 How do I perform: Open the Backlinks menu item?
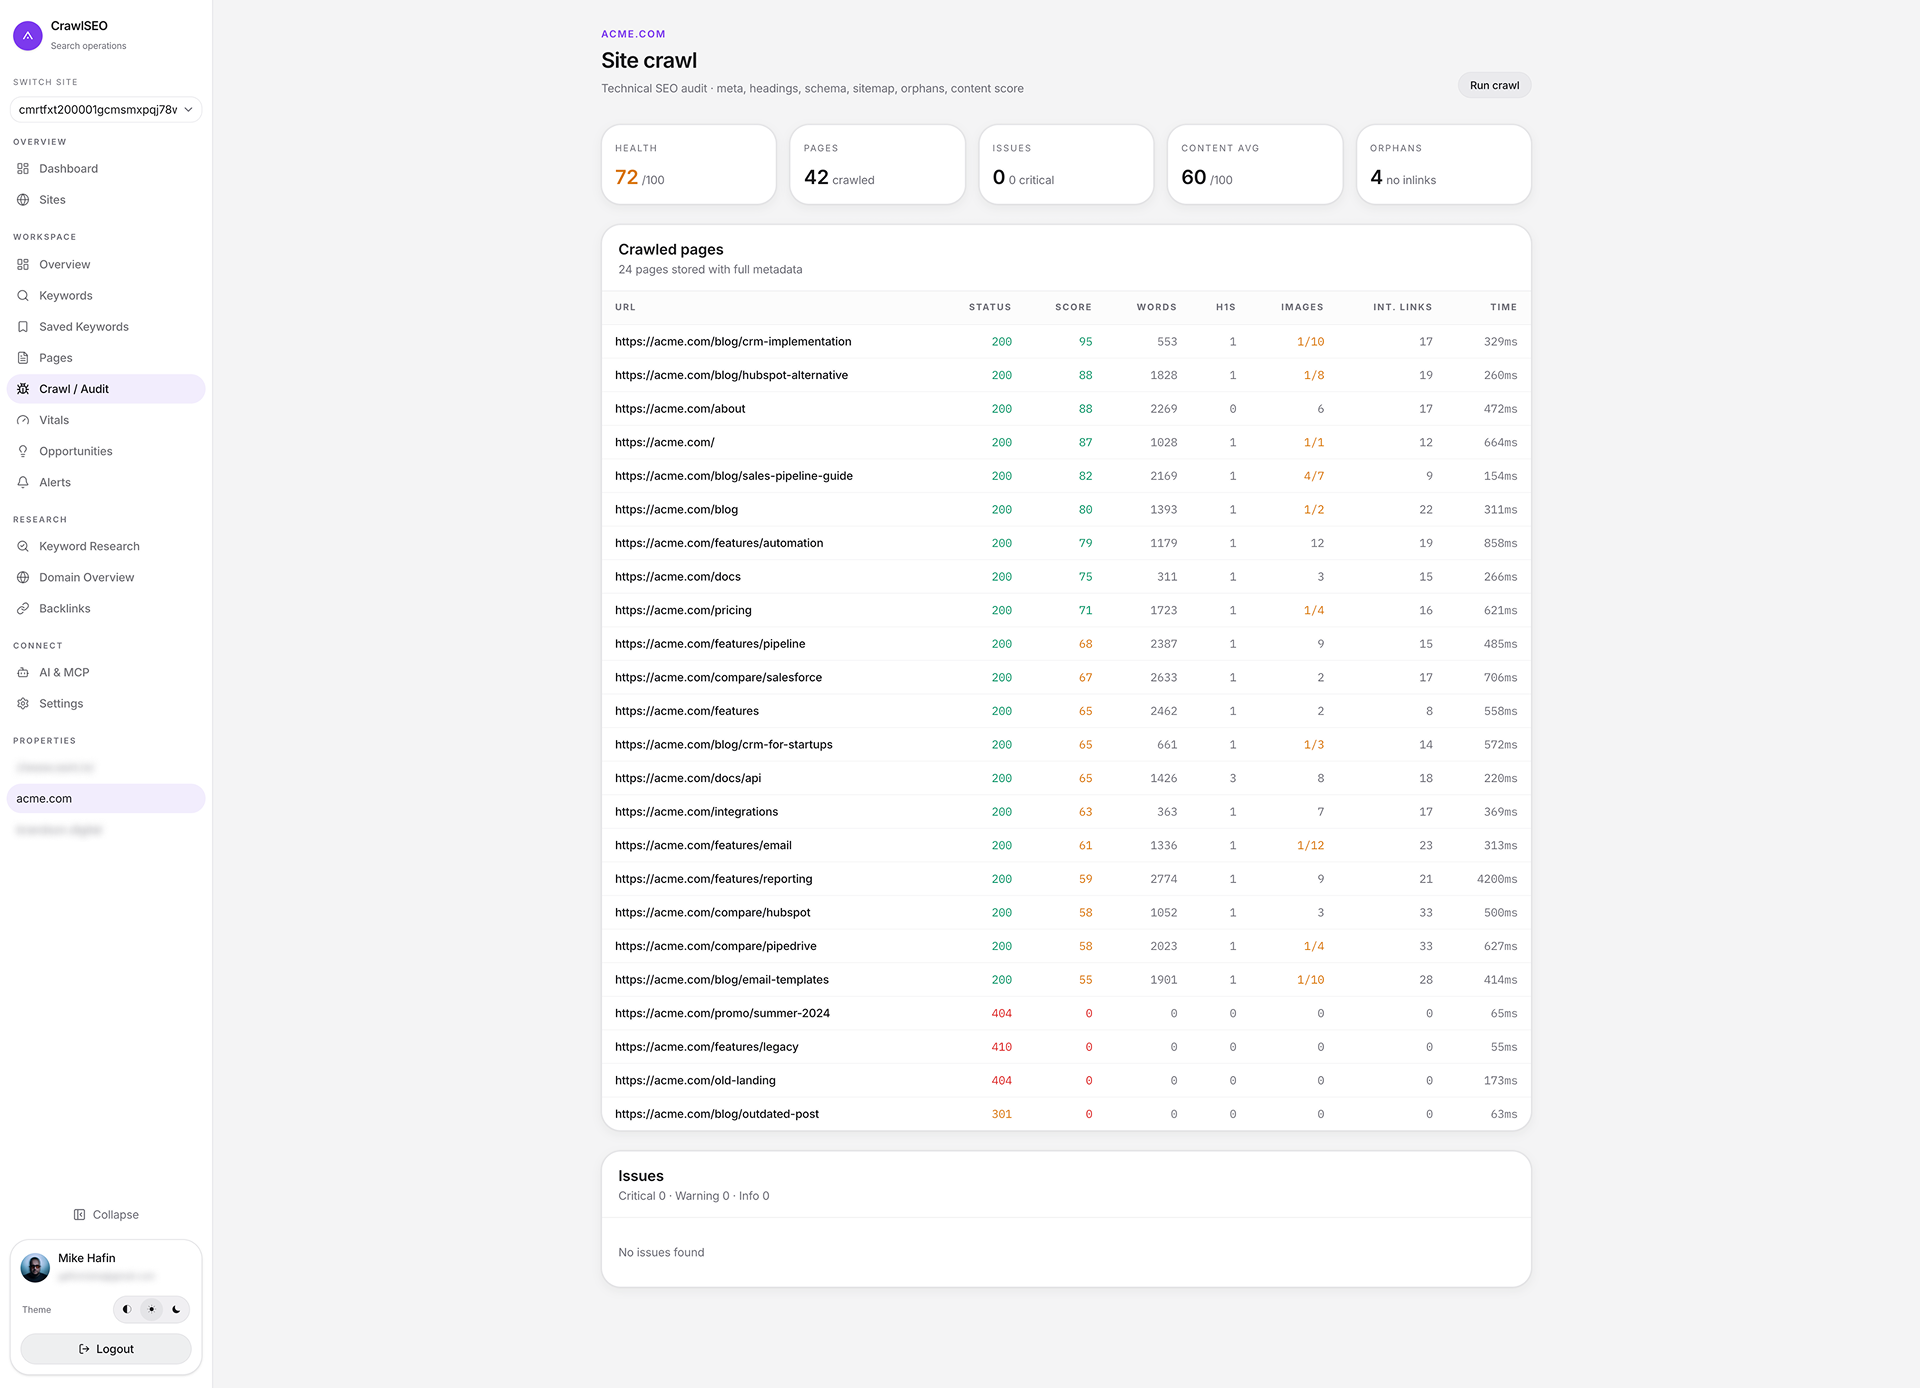coord(106,608)
